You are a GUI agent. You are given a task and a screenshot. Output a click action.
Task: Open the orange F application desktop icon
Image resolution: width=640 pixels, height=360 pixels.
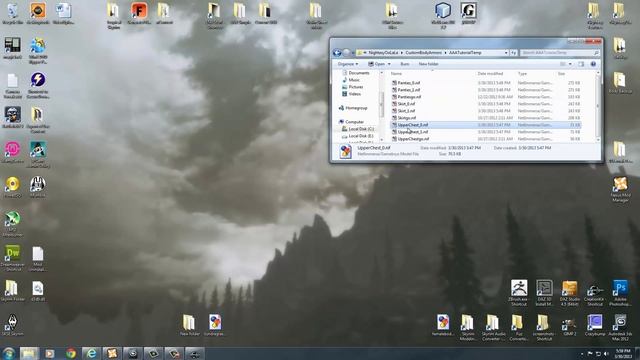(139, 13)
